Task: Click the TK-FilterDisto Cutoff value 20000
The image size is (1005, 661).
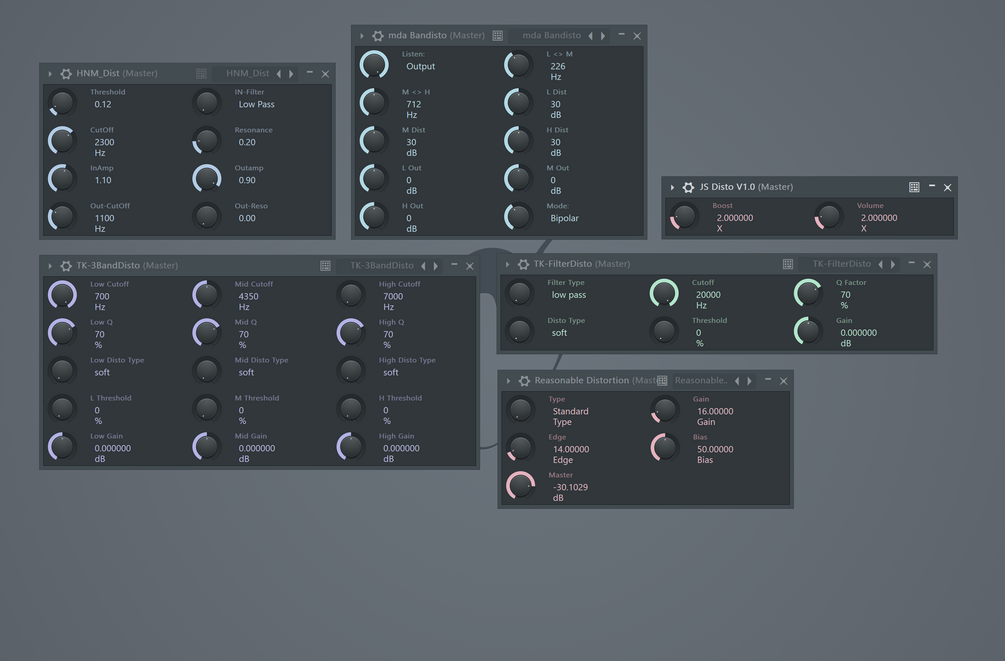Action: [x=708, y=295]
